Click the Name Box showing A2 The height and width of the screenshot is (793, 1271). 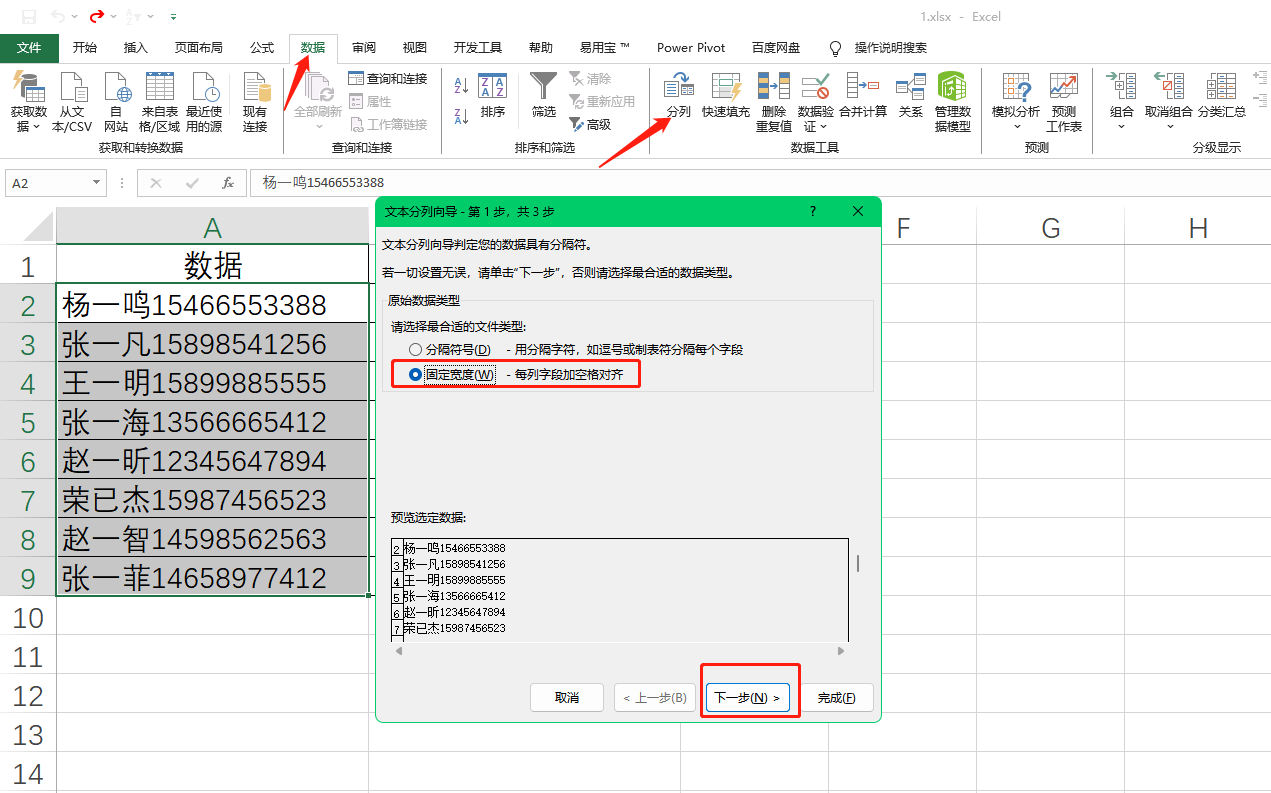47,183
